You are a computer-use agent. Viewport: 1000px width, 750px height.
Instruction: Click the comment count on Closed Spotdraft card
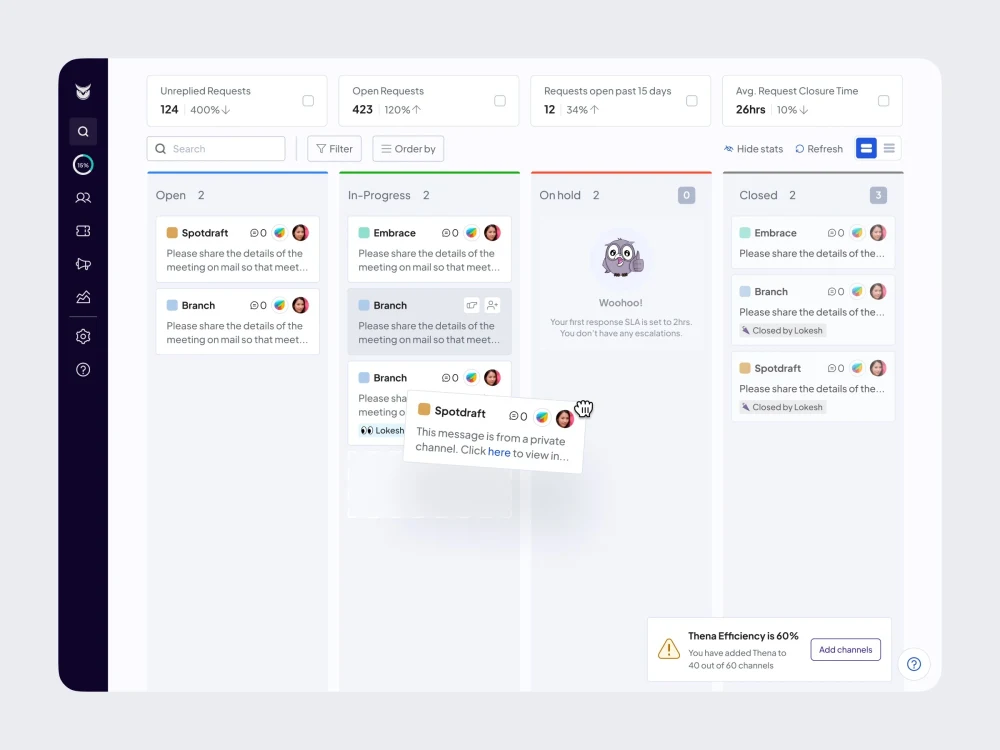coord(836,368)
